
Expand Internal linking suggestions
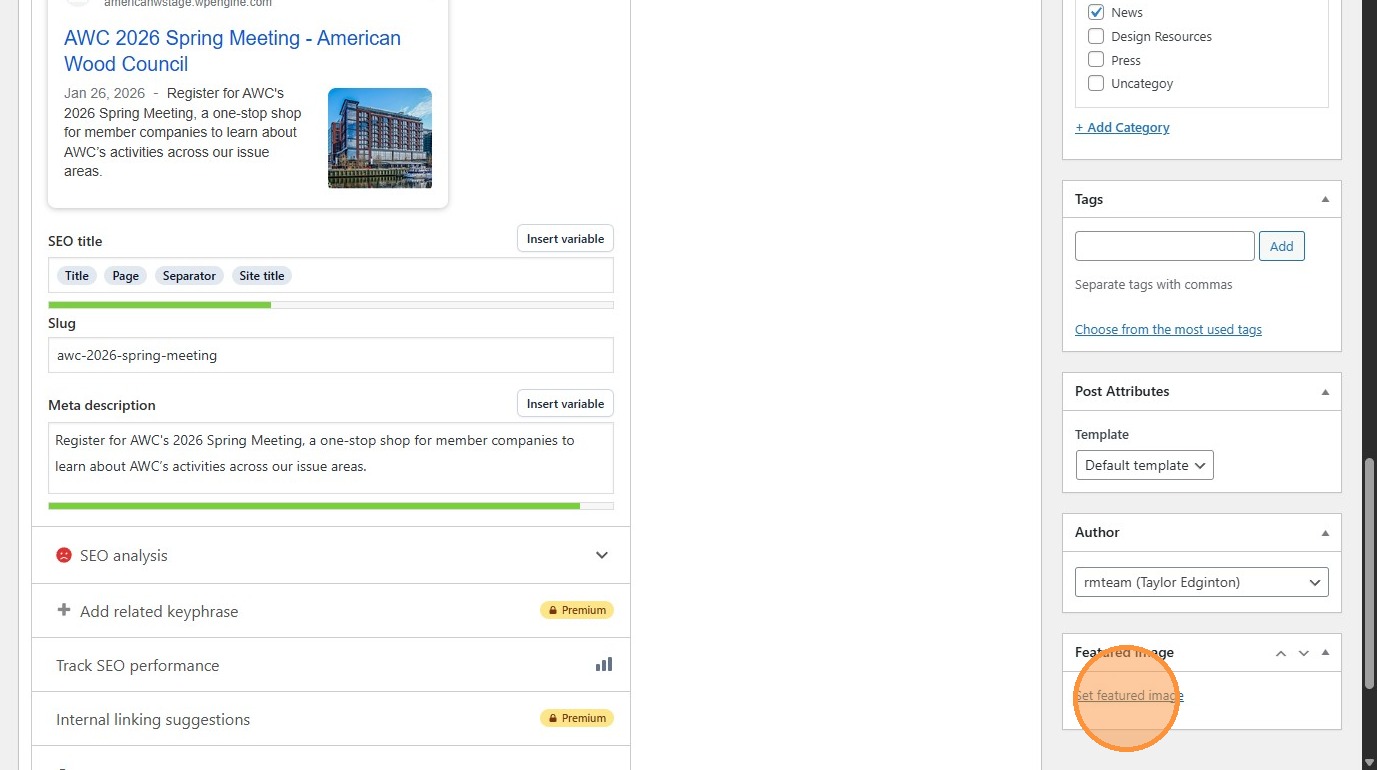pos(331,719)
